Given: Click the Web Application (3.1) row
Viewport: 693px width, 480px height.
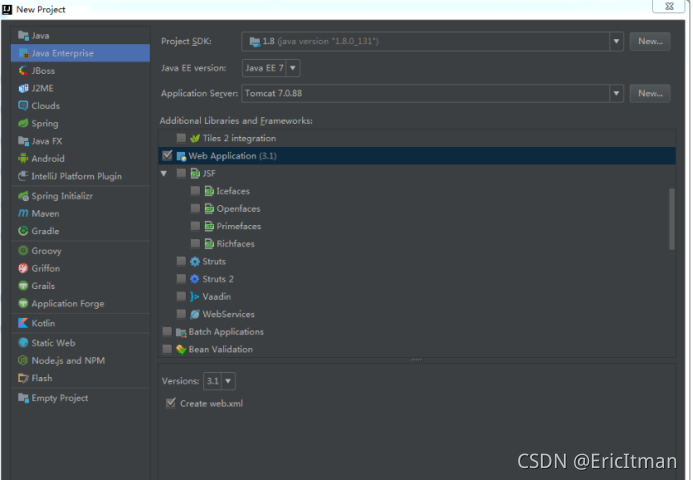Looking at the screenshot, I should pos(417,156).
